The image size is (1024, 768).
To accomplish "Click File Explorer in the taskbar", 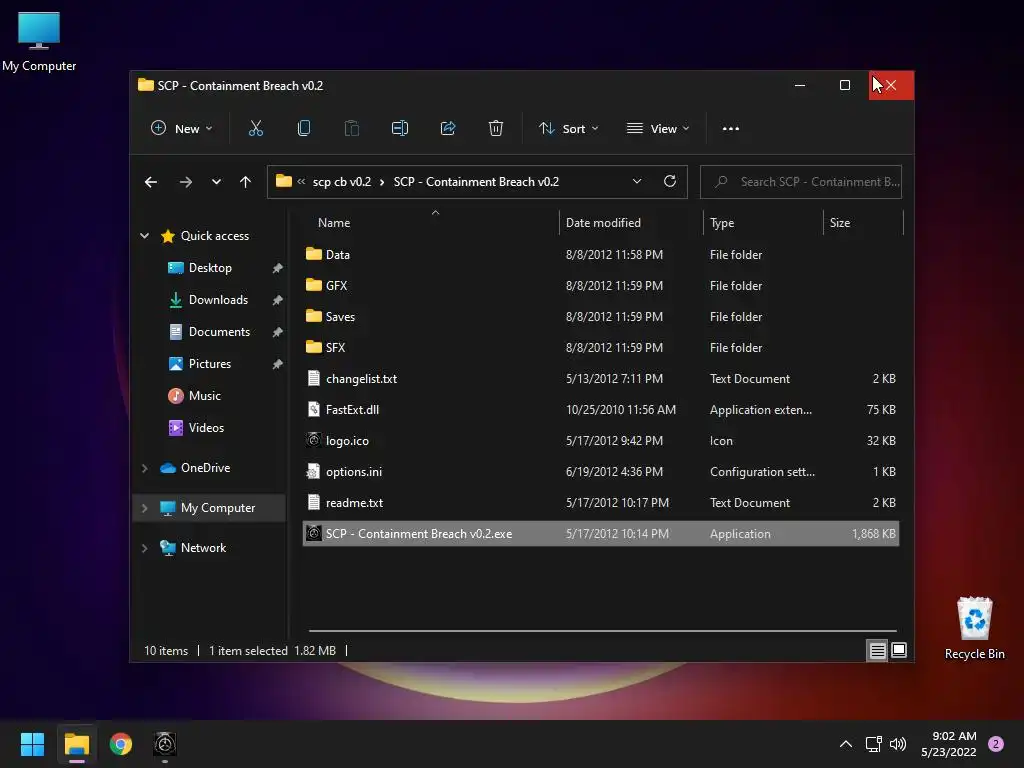I will (x=77, y=744).
